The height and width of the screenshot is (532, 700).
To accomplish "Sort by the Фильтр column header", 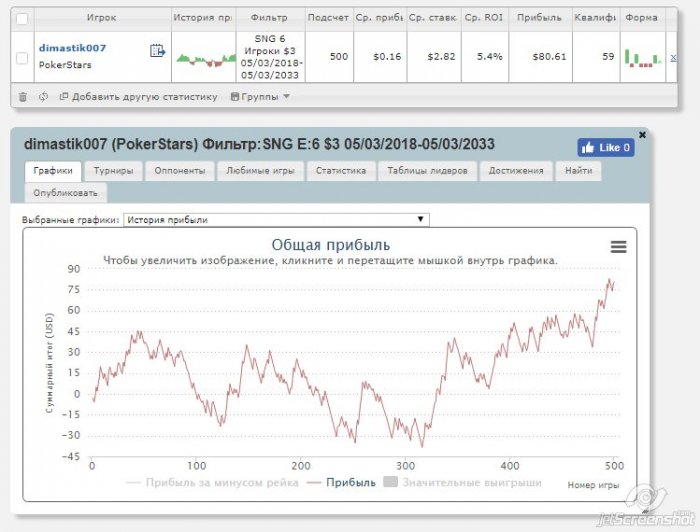I will (270, 18).
